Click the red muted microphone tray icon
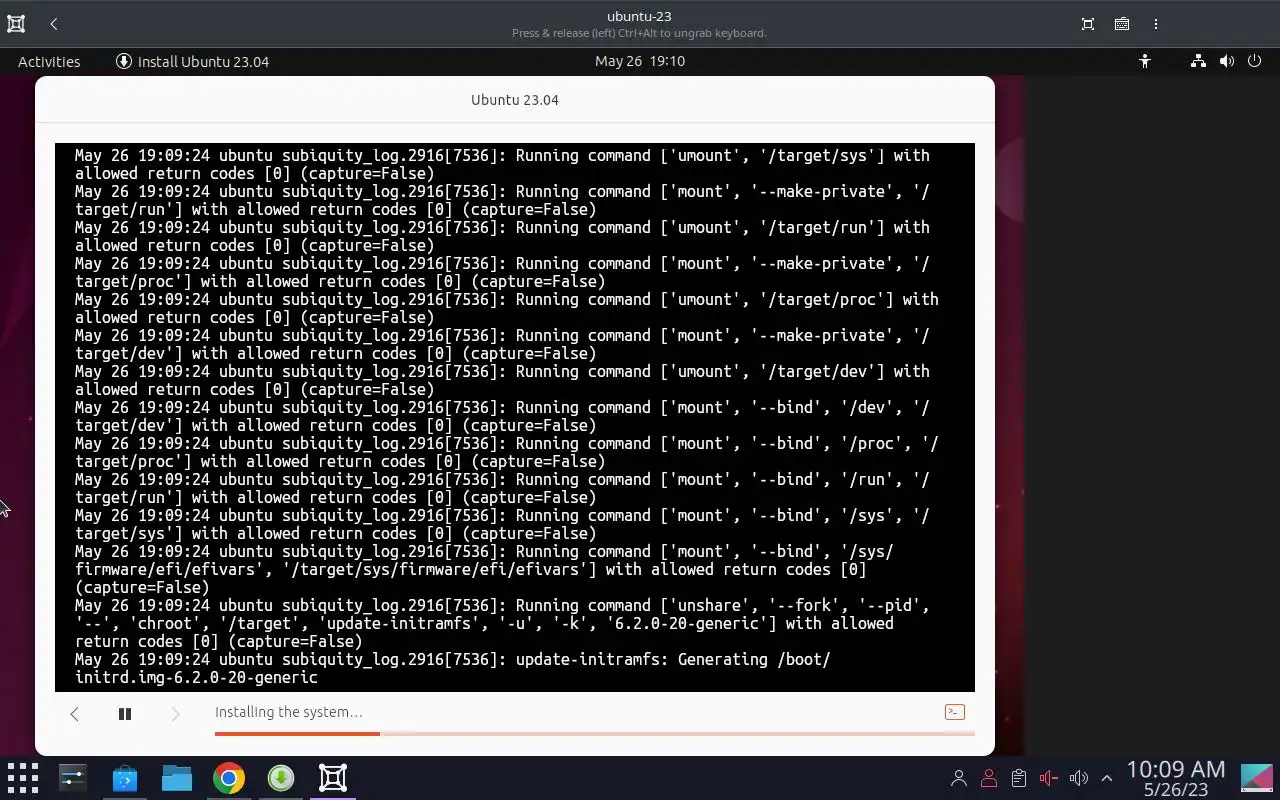Screen dimensions: 1280x800 [1049, 778]
